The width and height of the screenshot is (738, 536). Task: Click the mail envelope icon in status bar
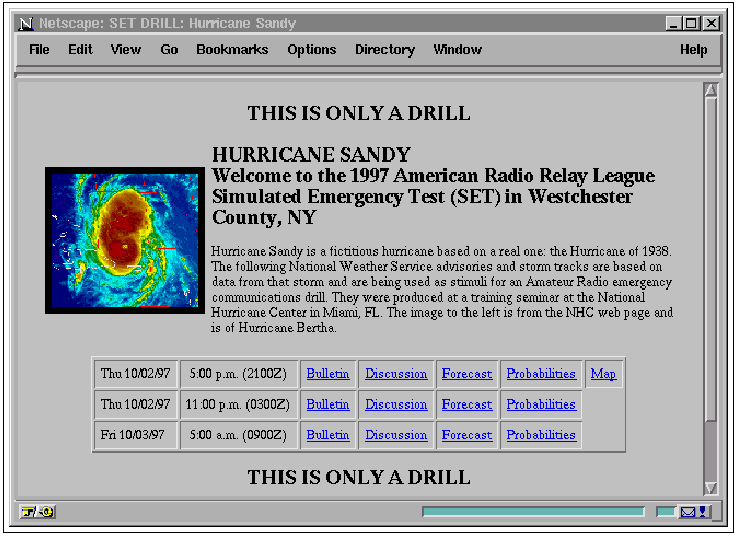(x=689, y=512)
